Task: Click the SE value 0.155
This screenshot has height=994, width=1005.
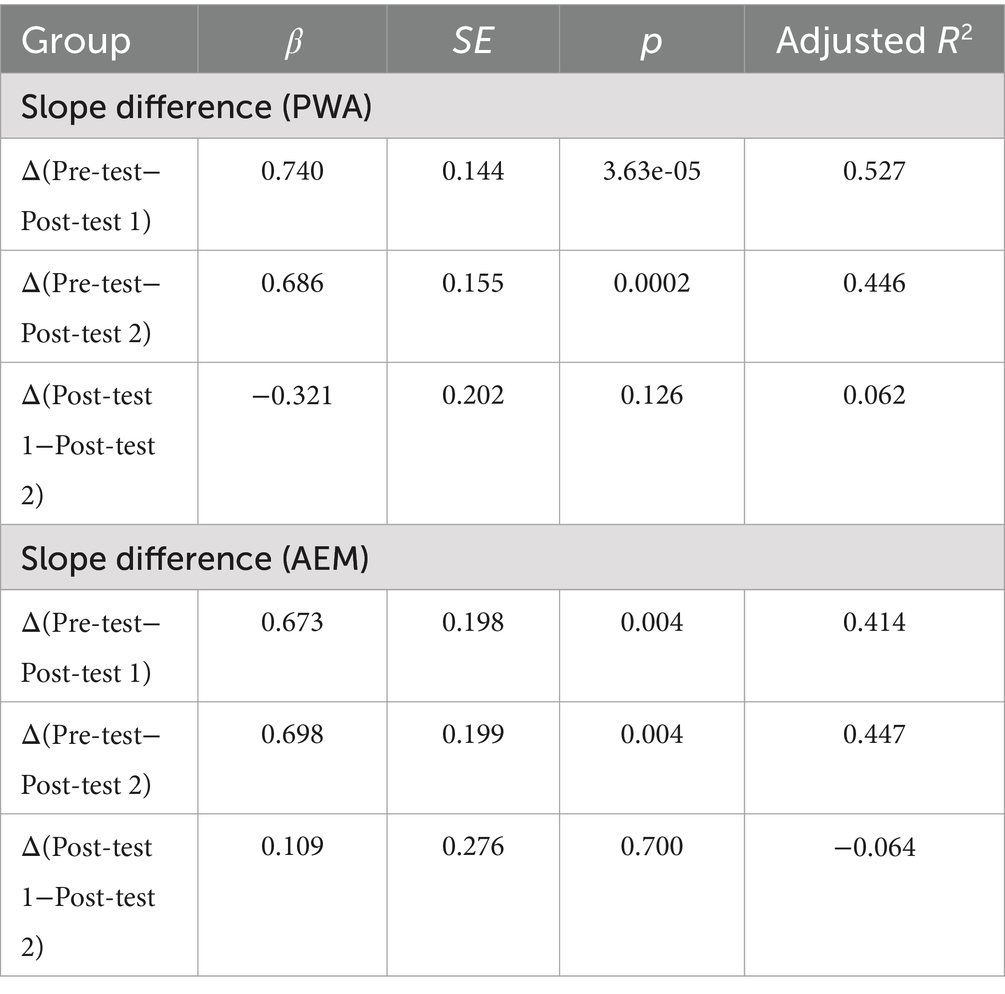Action: 473,283
